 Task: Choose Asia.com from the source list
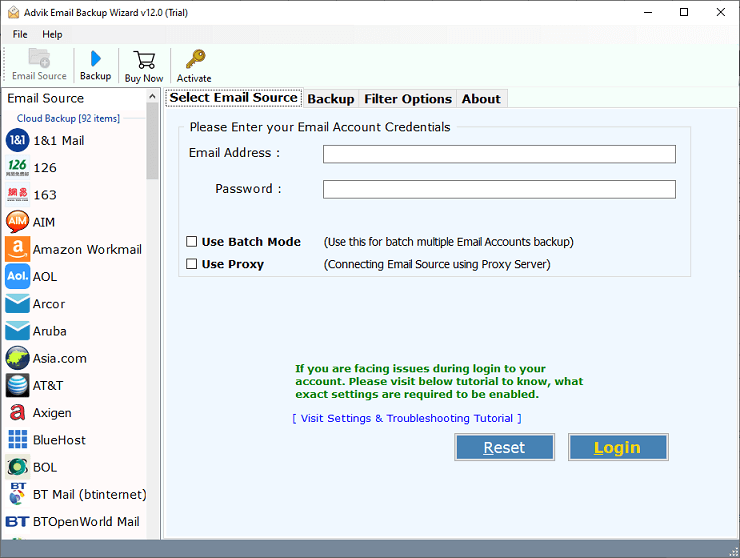59,358
